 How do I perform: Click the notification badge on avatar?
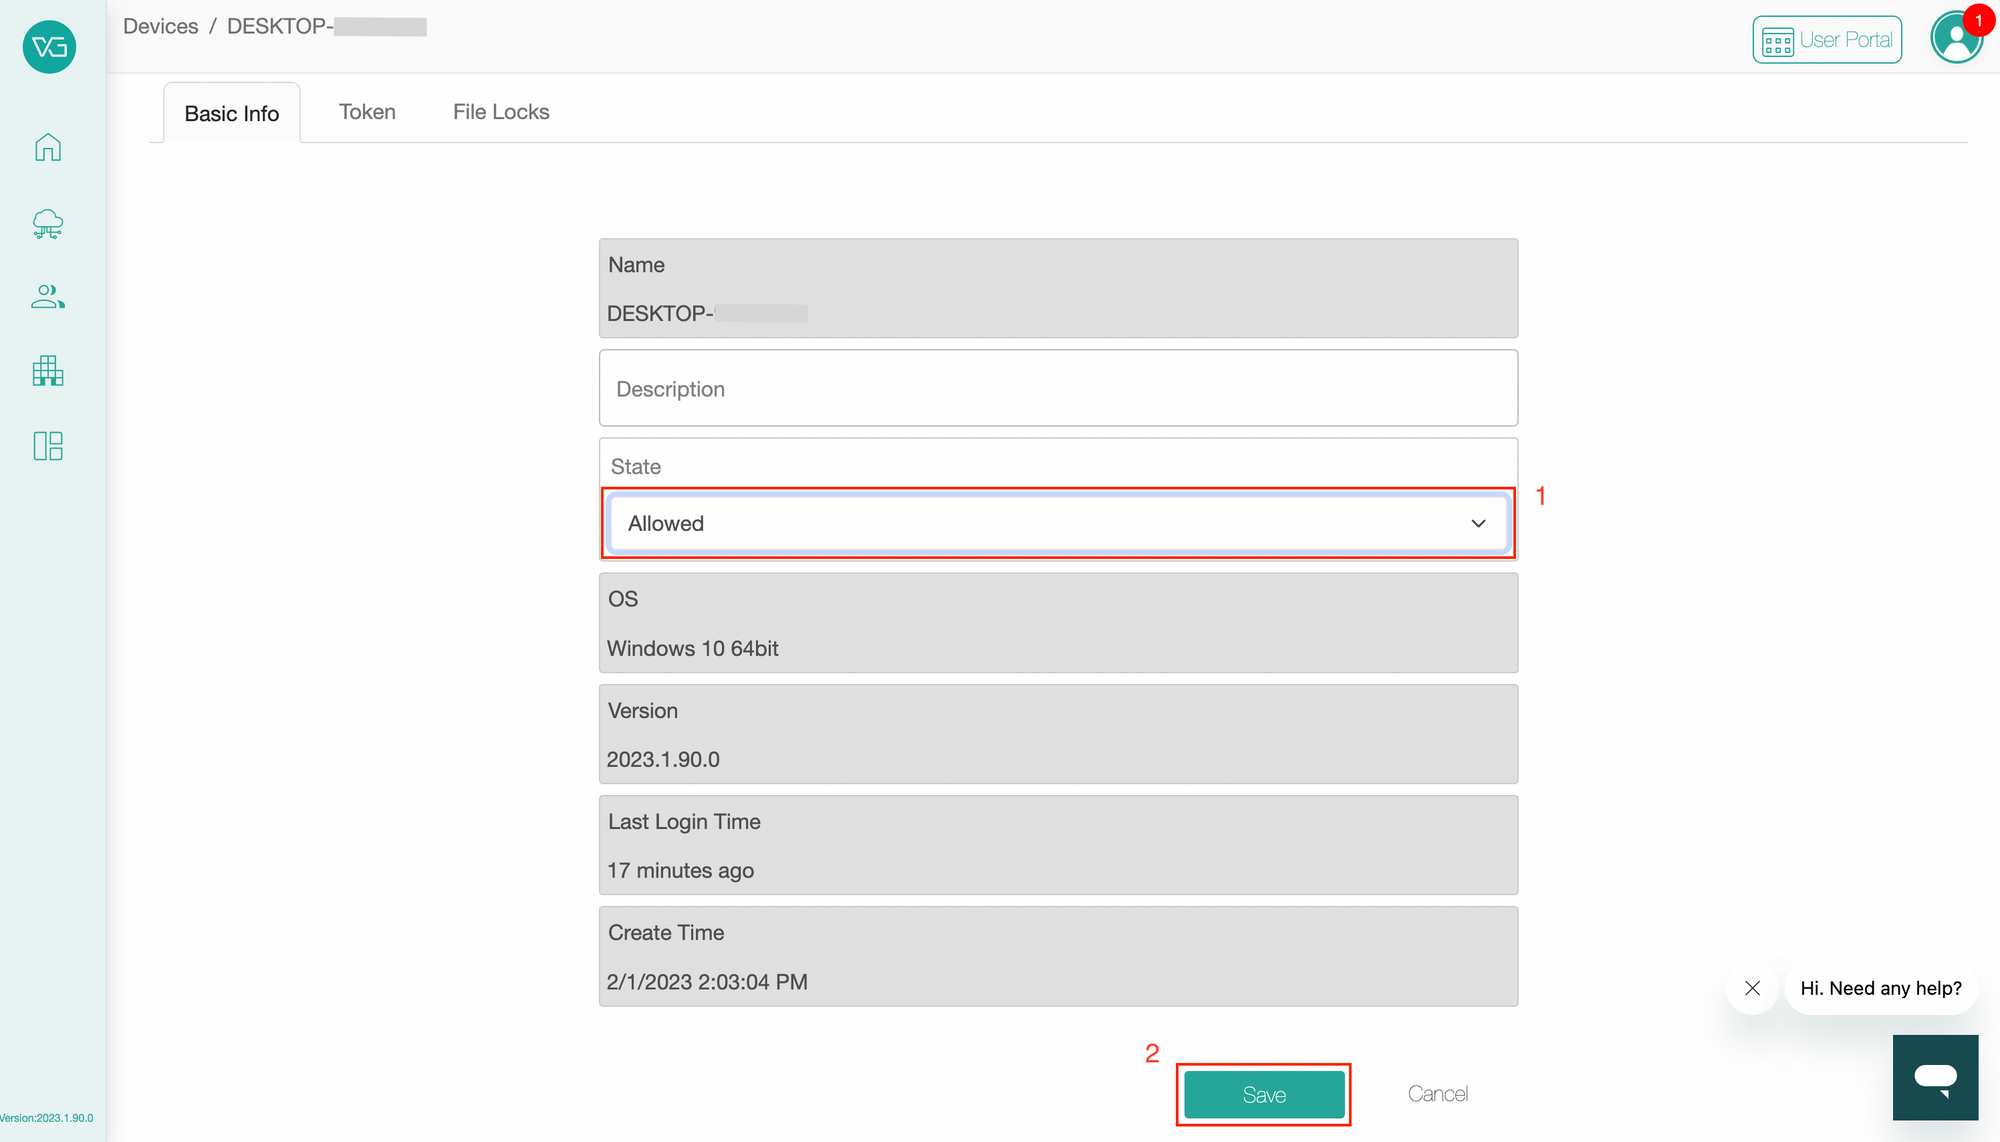(x=1978, y=20)
